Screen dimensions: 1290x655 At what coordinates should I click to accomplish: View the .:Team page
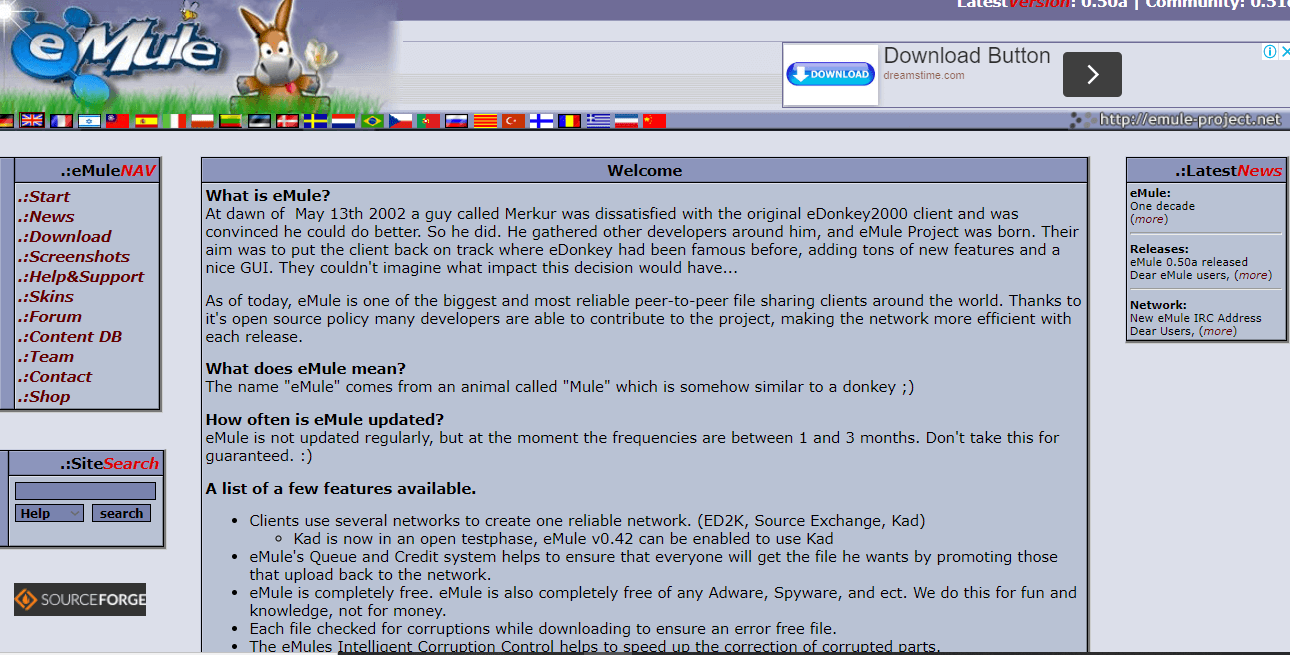pyautogui.click(x=46, y=357)
